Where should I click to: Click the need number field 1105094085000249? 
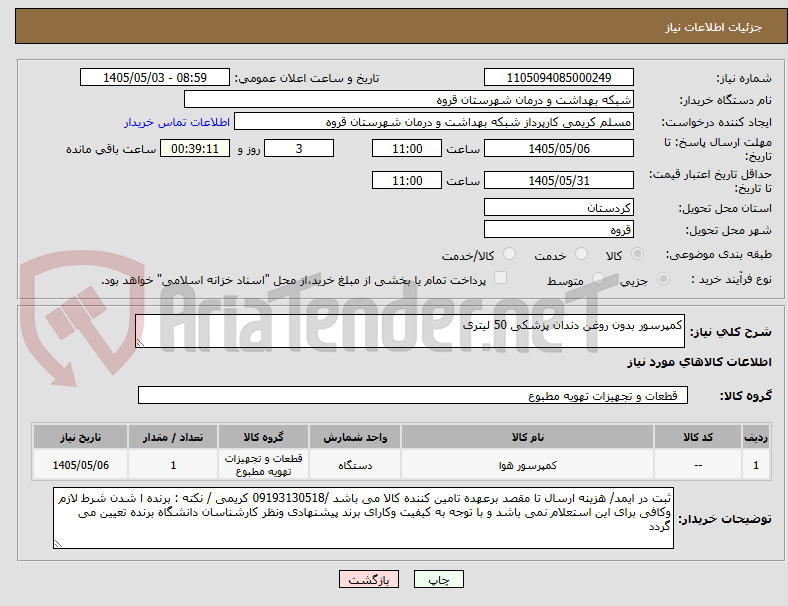point(558,77)
